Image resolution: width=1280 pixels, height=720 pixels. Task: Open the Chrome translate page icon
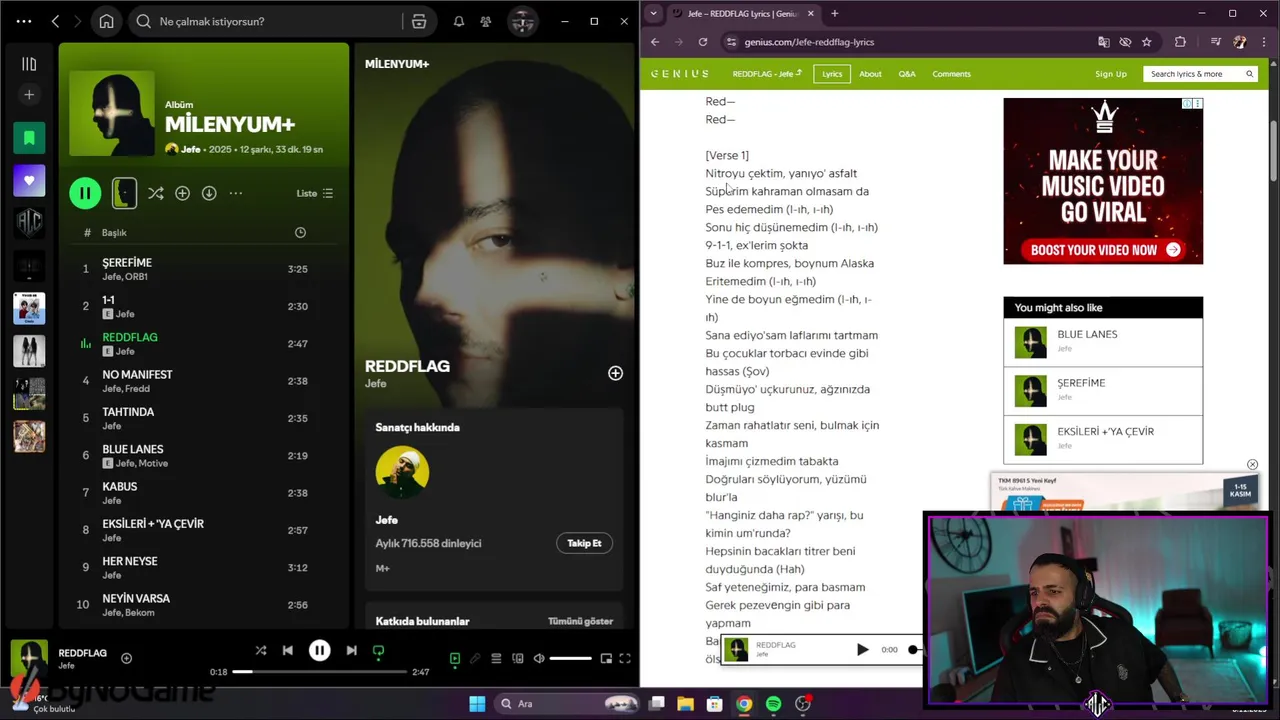[x=1104, y=42]
